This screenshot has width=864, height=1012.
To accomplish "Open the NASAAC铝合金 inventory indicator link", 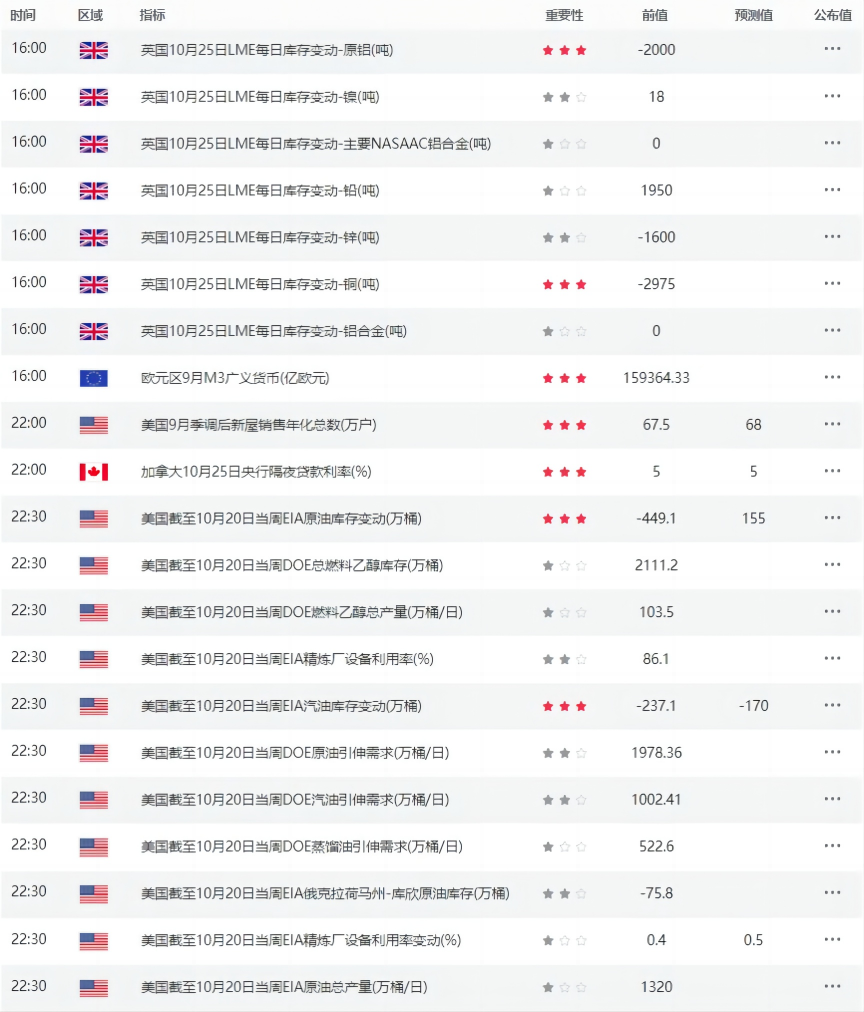I will pos(315,144).
